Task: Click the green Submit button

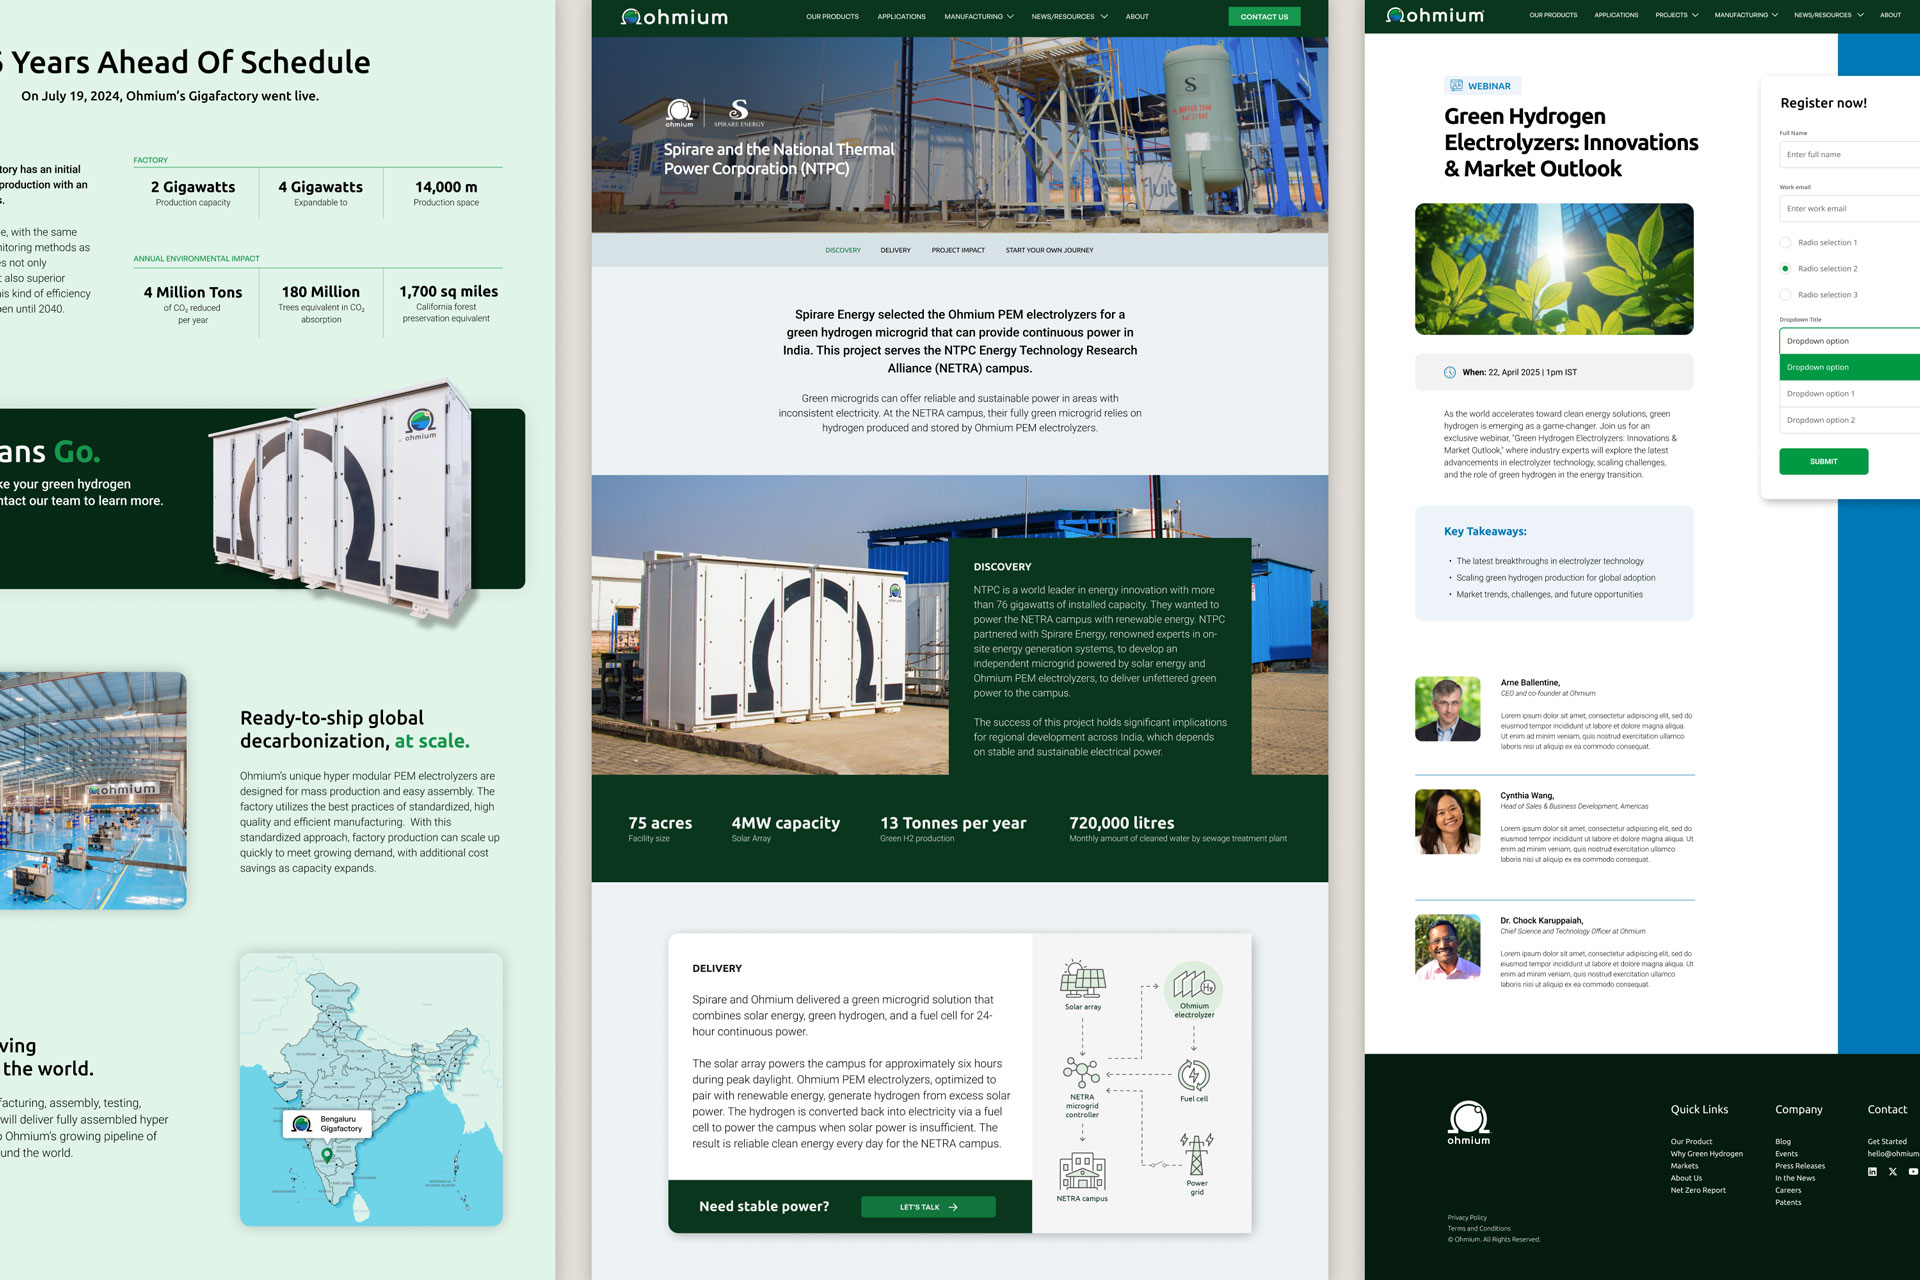Action: click(1823, 462)
